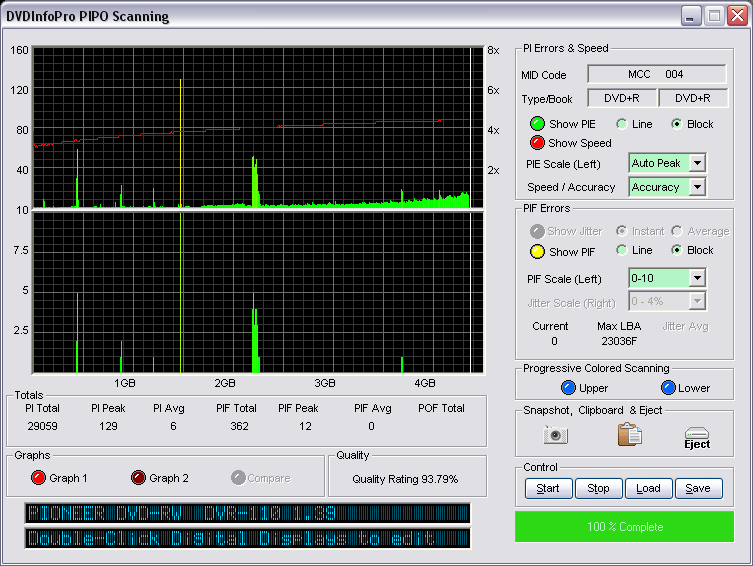753x566 pixels.
Task: Click the Lower progressive color swatch
Action: 668,388
